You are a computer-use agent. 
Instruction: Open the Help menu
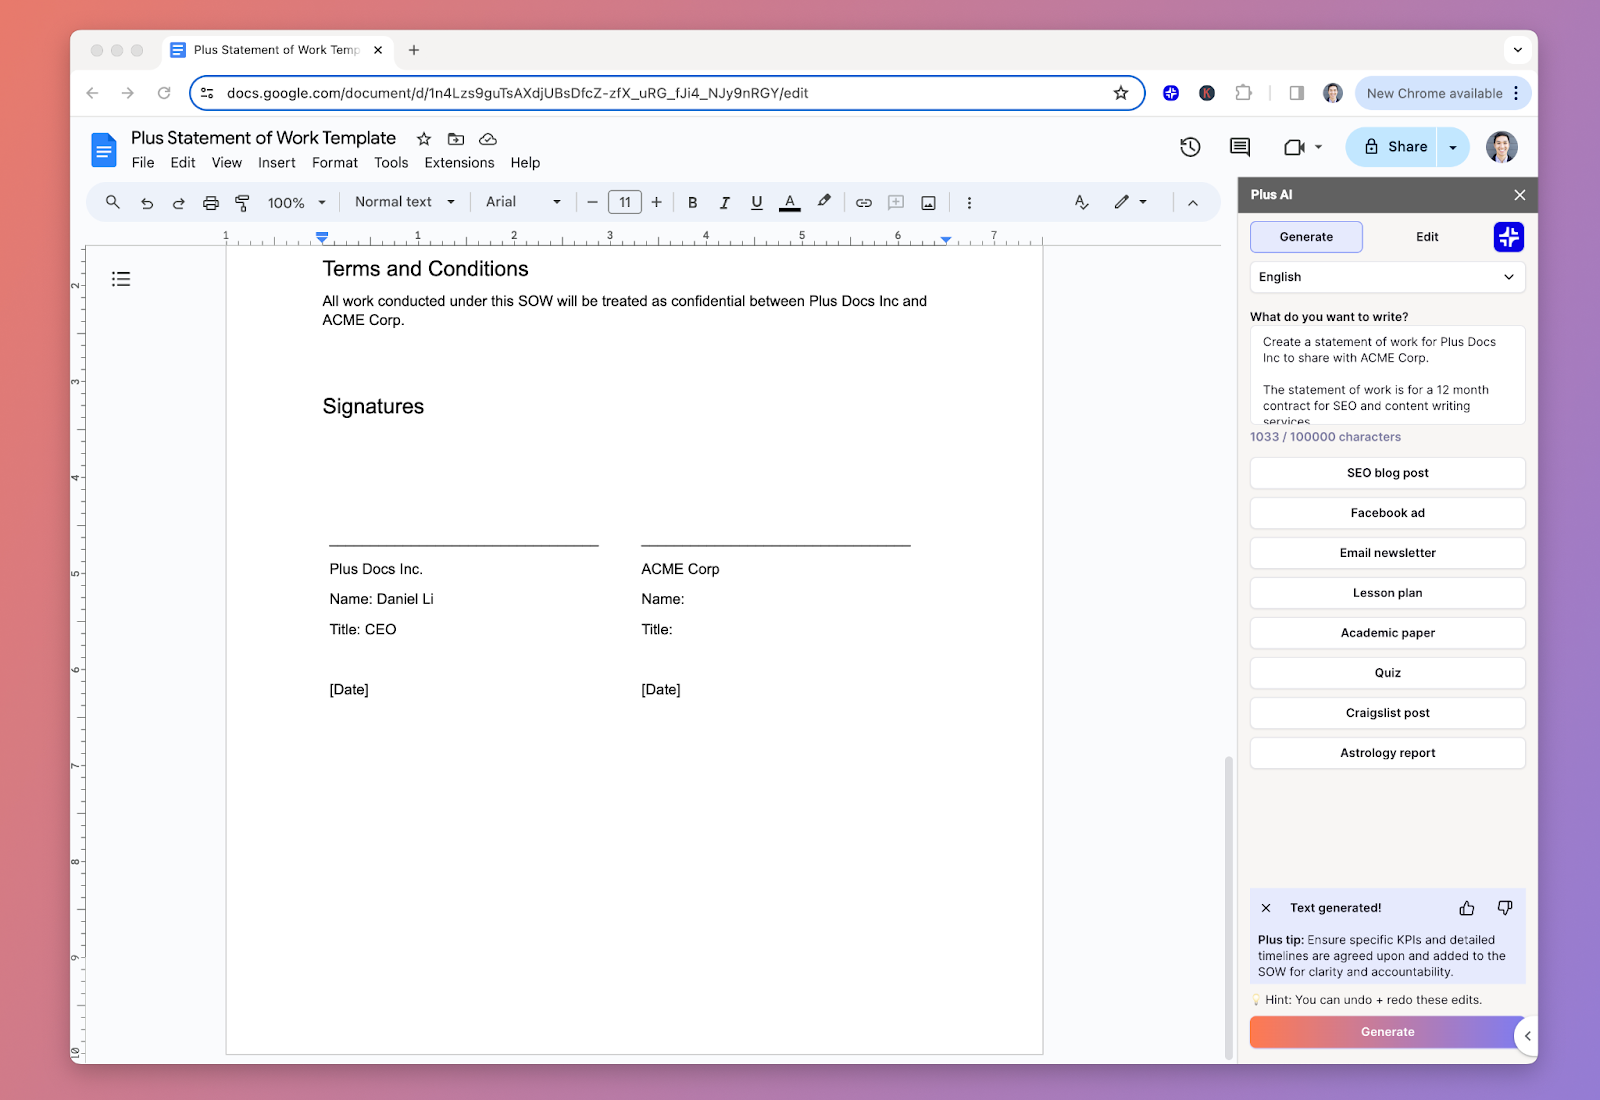point(525,163)
